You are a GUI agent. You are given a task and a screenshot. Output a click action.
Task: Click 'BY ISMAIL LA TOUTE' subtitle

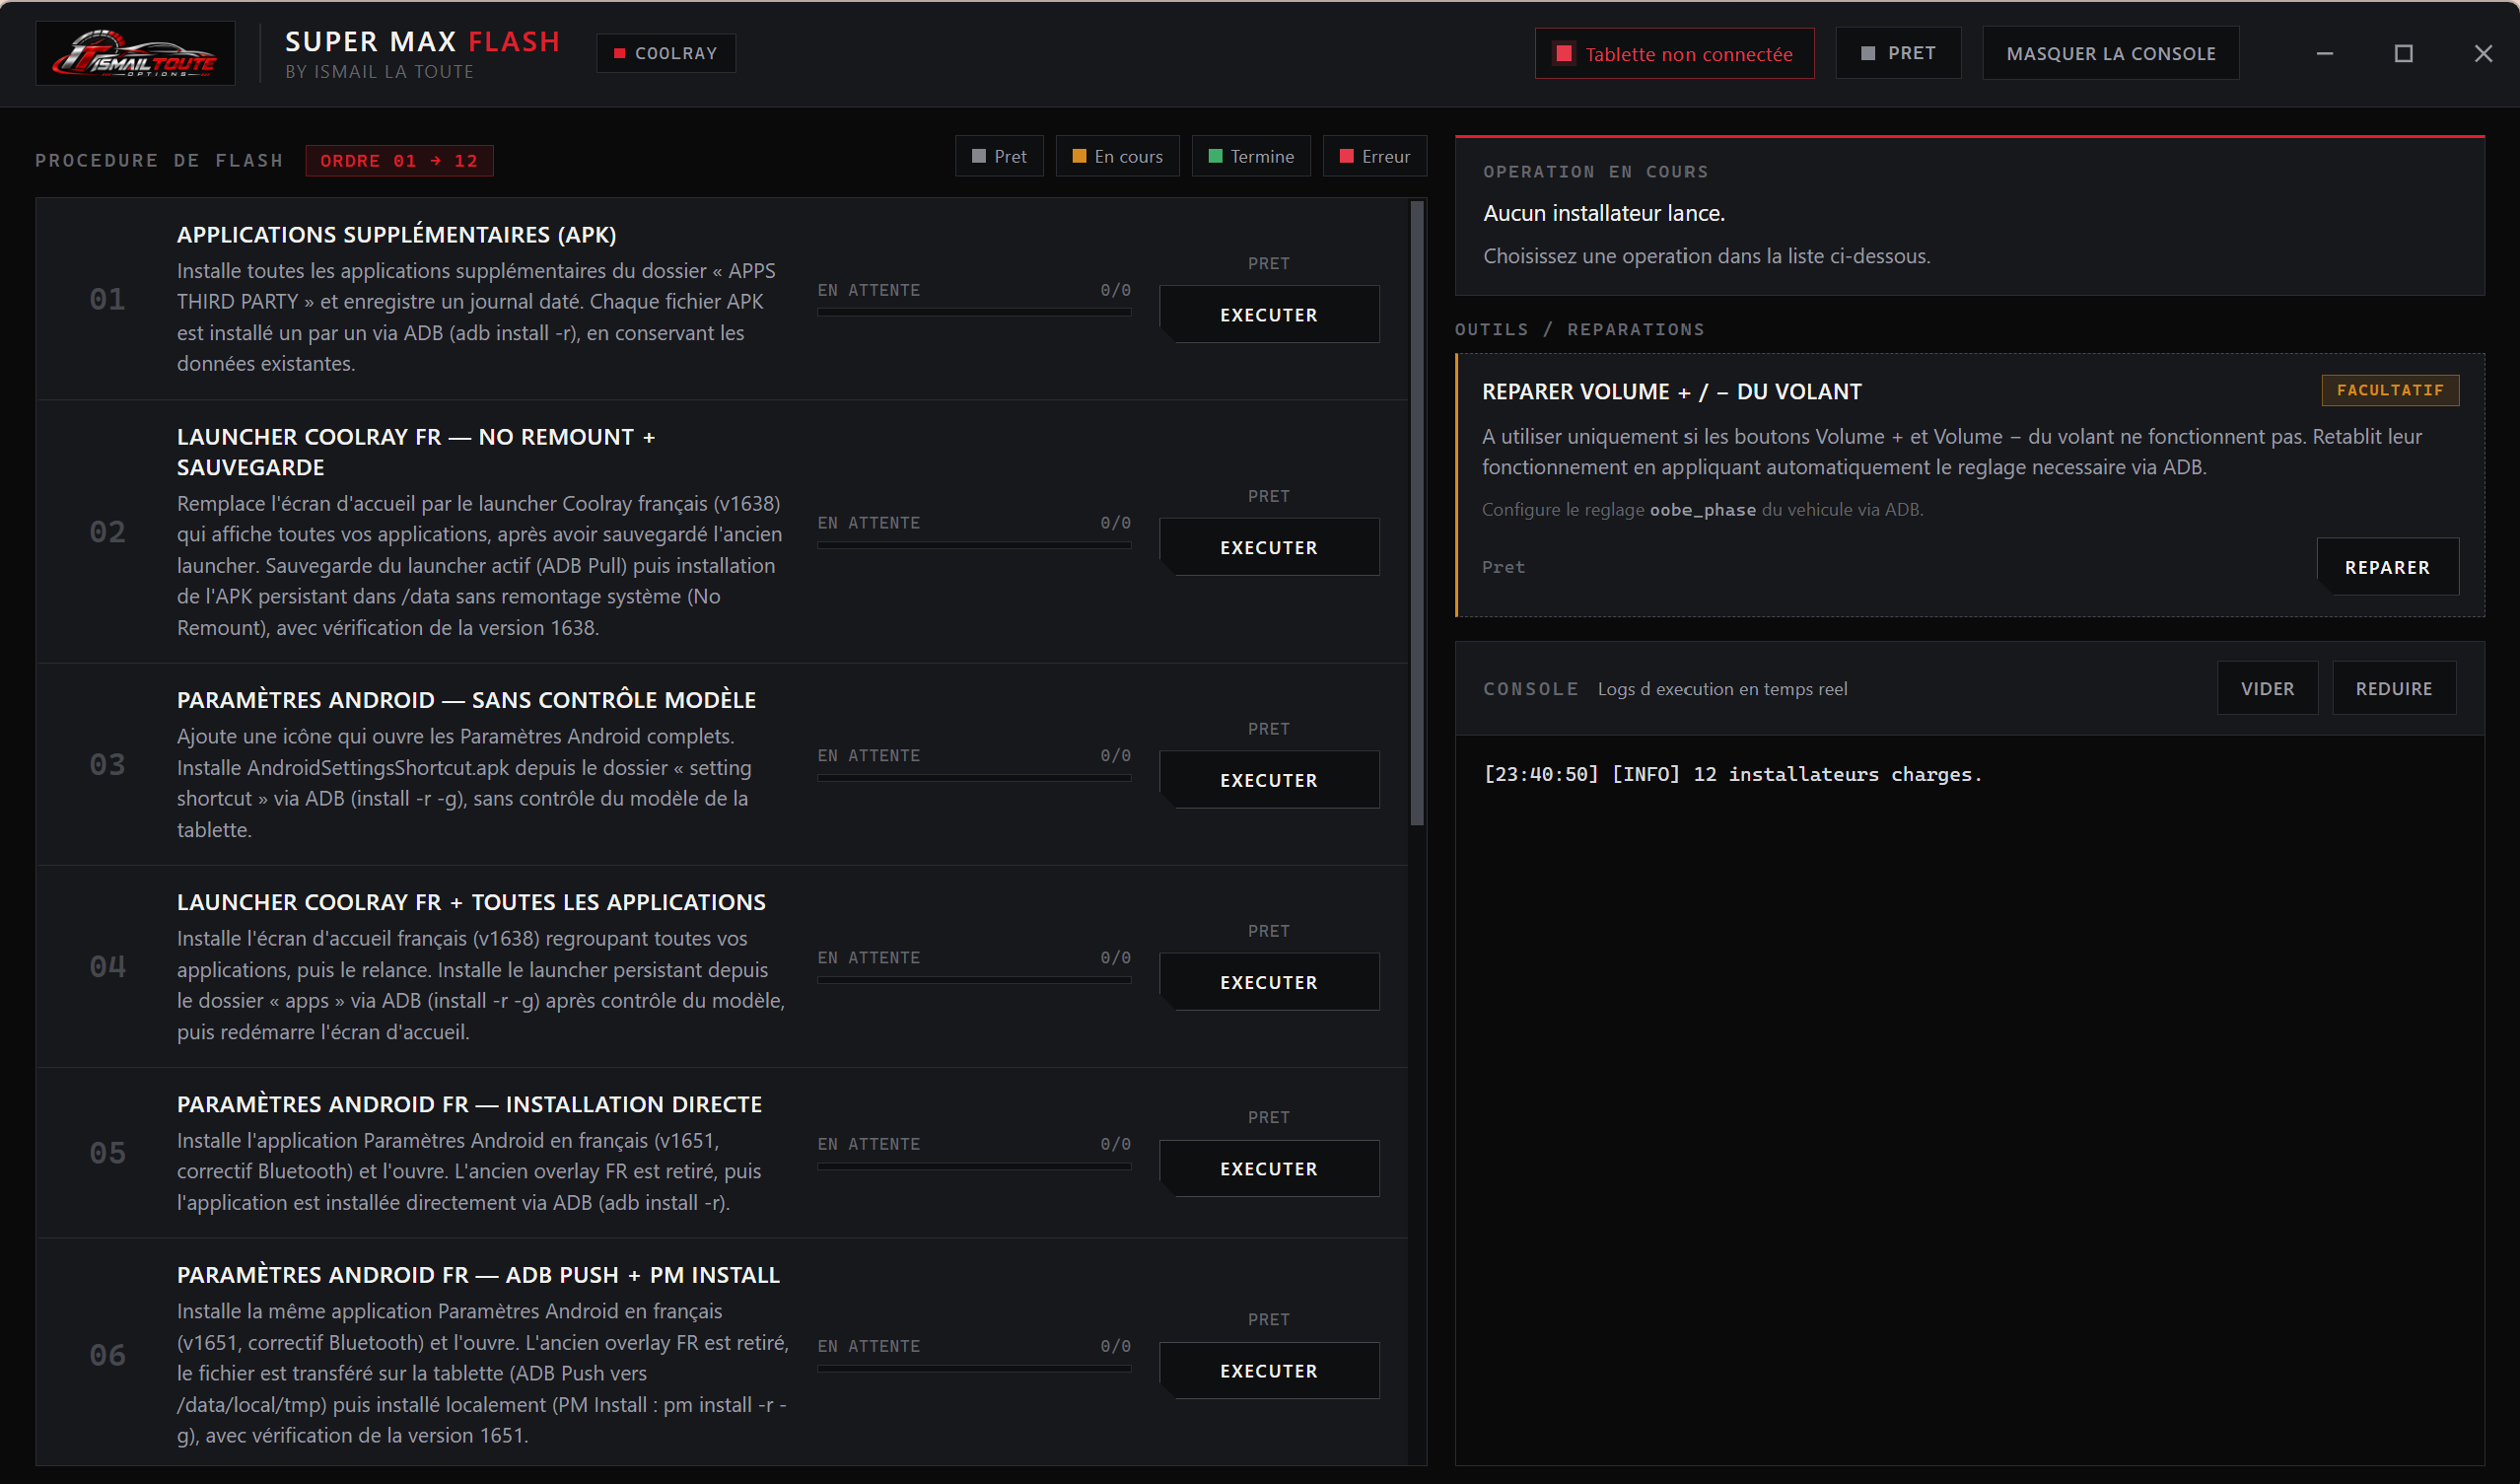point(379,72)
